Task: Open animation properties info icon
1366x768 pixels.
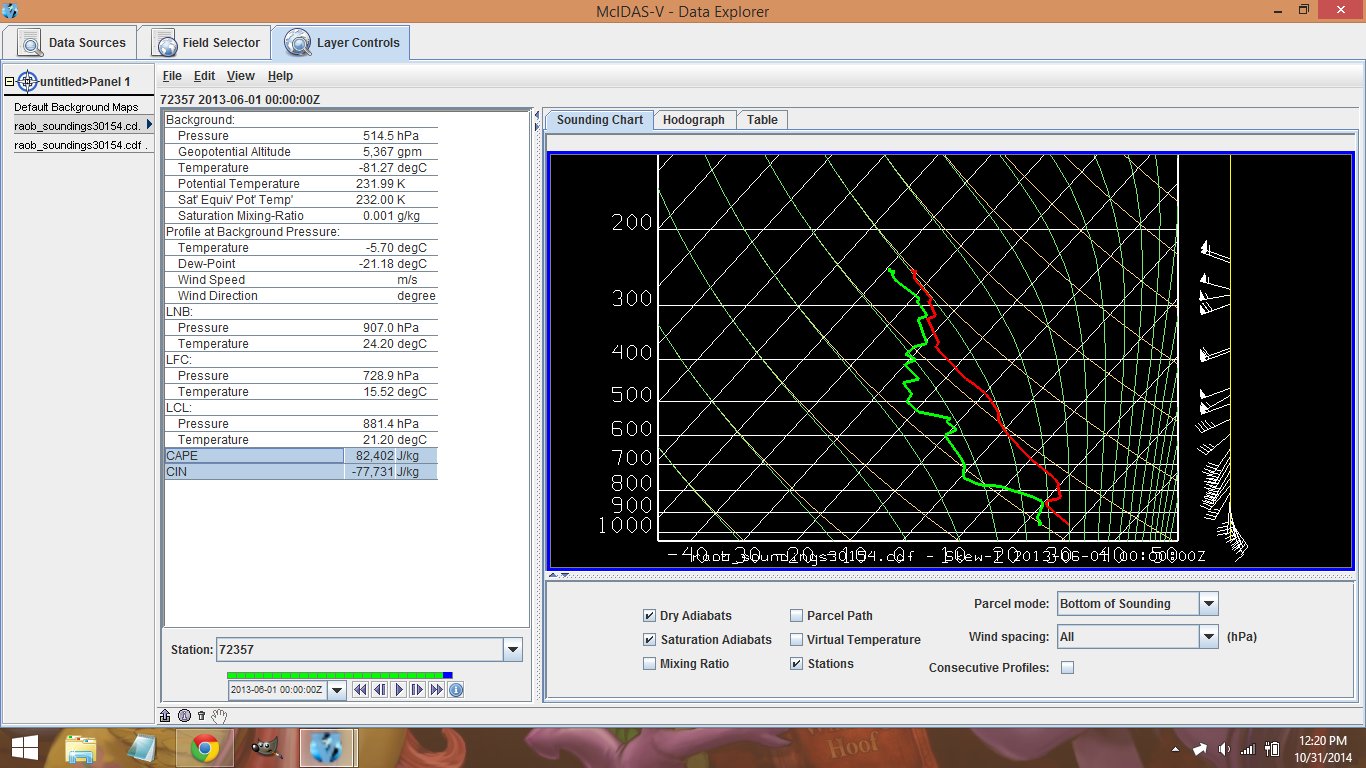Action: [x=456, y=690]
